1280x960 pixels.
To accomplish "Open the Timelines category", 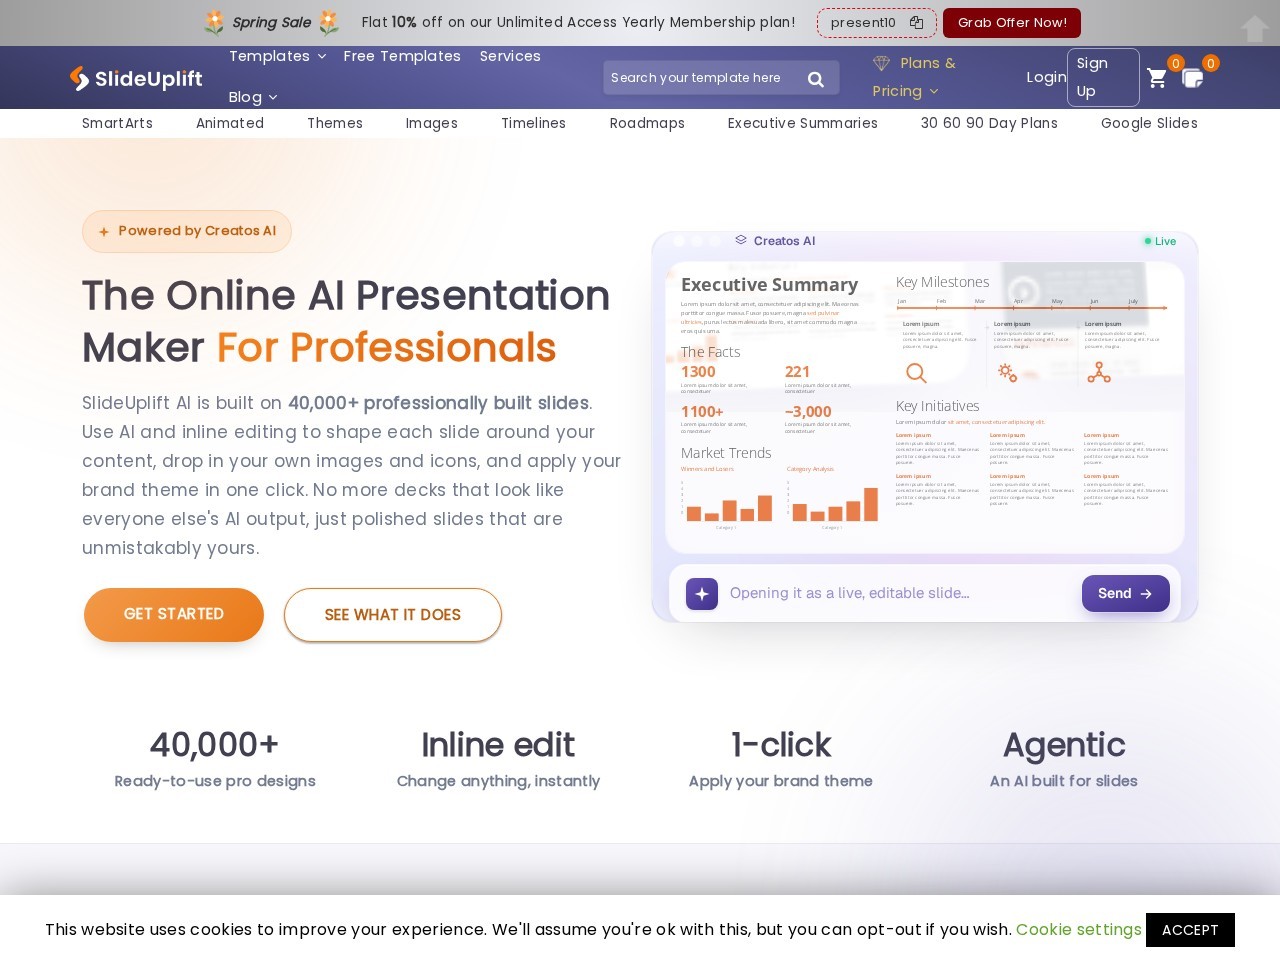I will 534,123.
